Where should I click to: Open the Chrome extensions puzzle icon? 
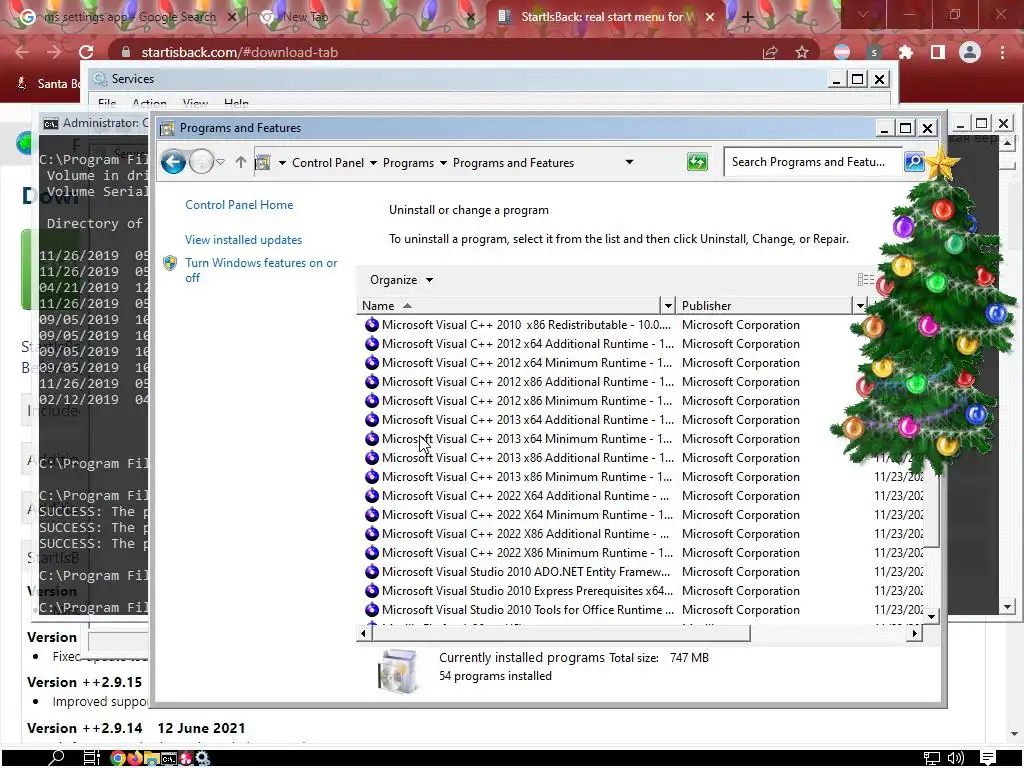pyautogui.click(x=906, y=52)
